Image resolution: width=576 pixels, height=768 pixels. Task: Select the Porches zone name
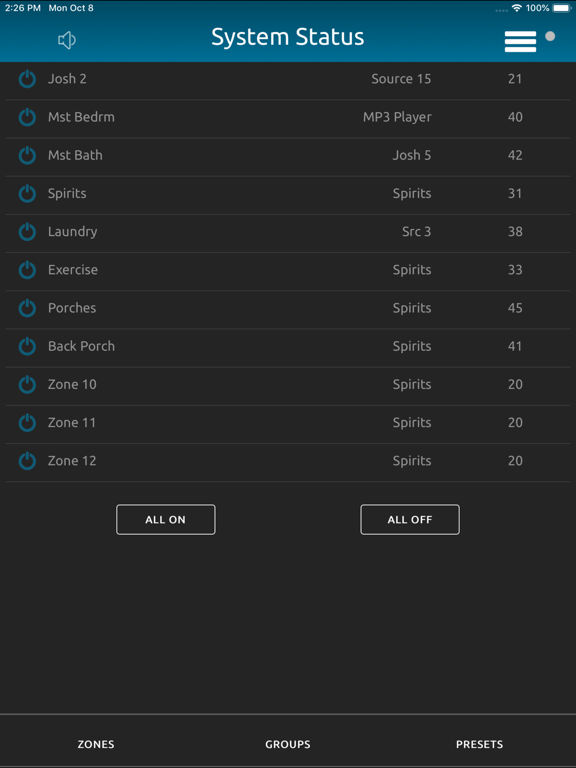pos(72,308)
